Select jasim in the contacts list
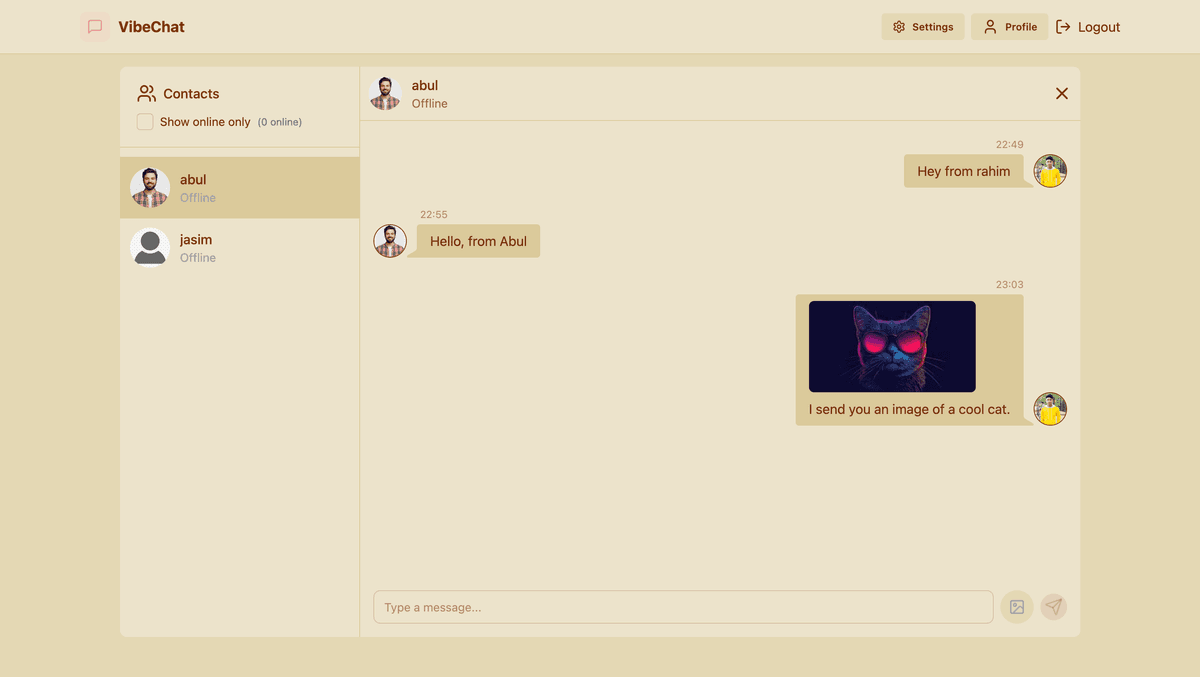The width and height of the screenshot is (1200, 677). [x=240, y=248]
